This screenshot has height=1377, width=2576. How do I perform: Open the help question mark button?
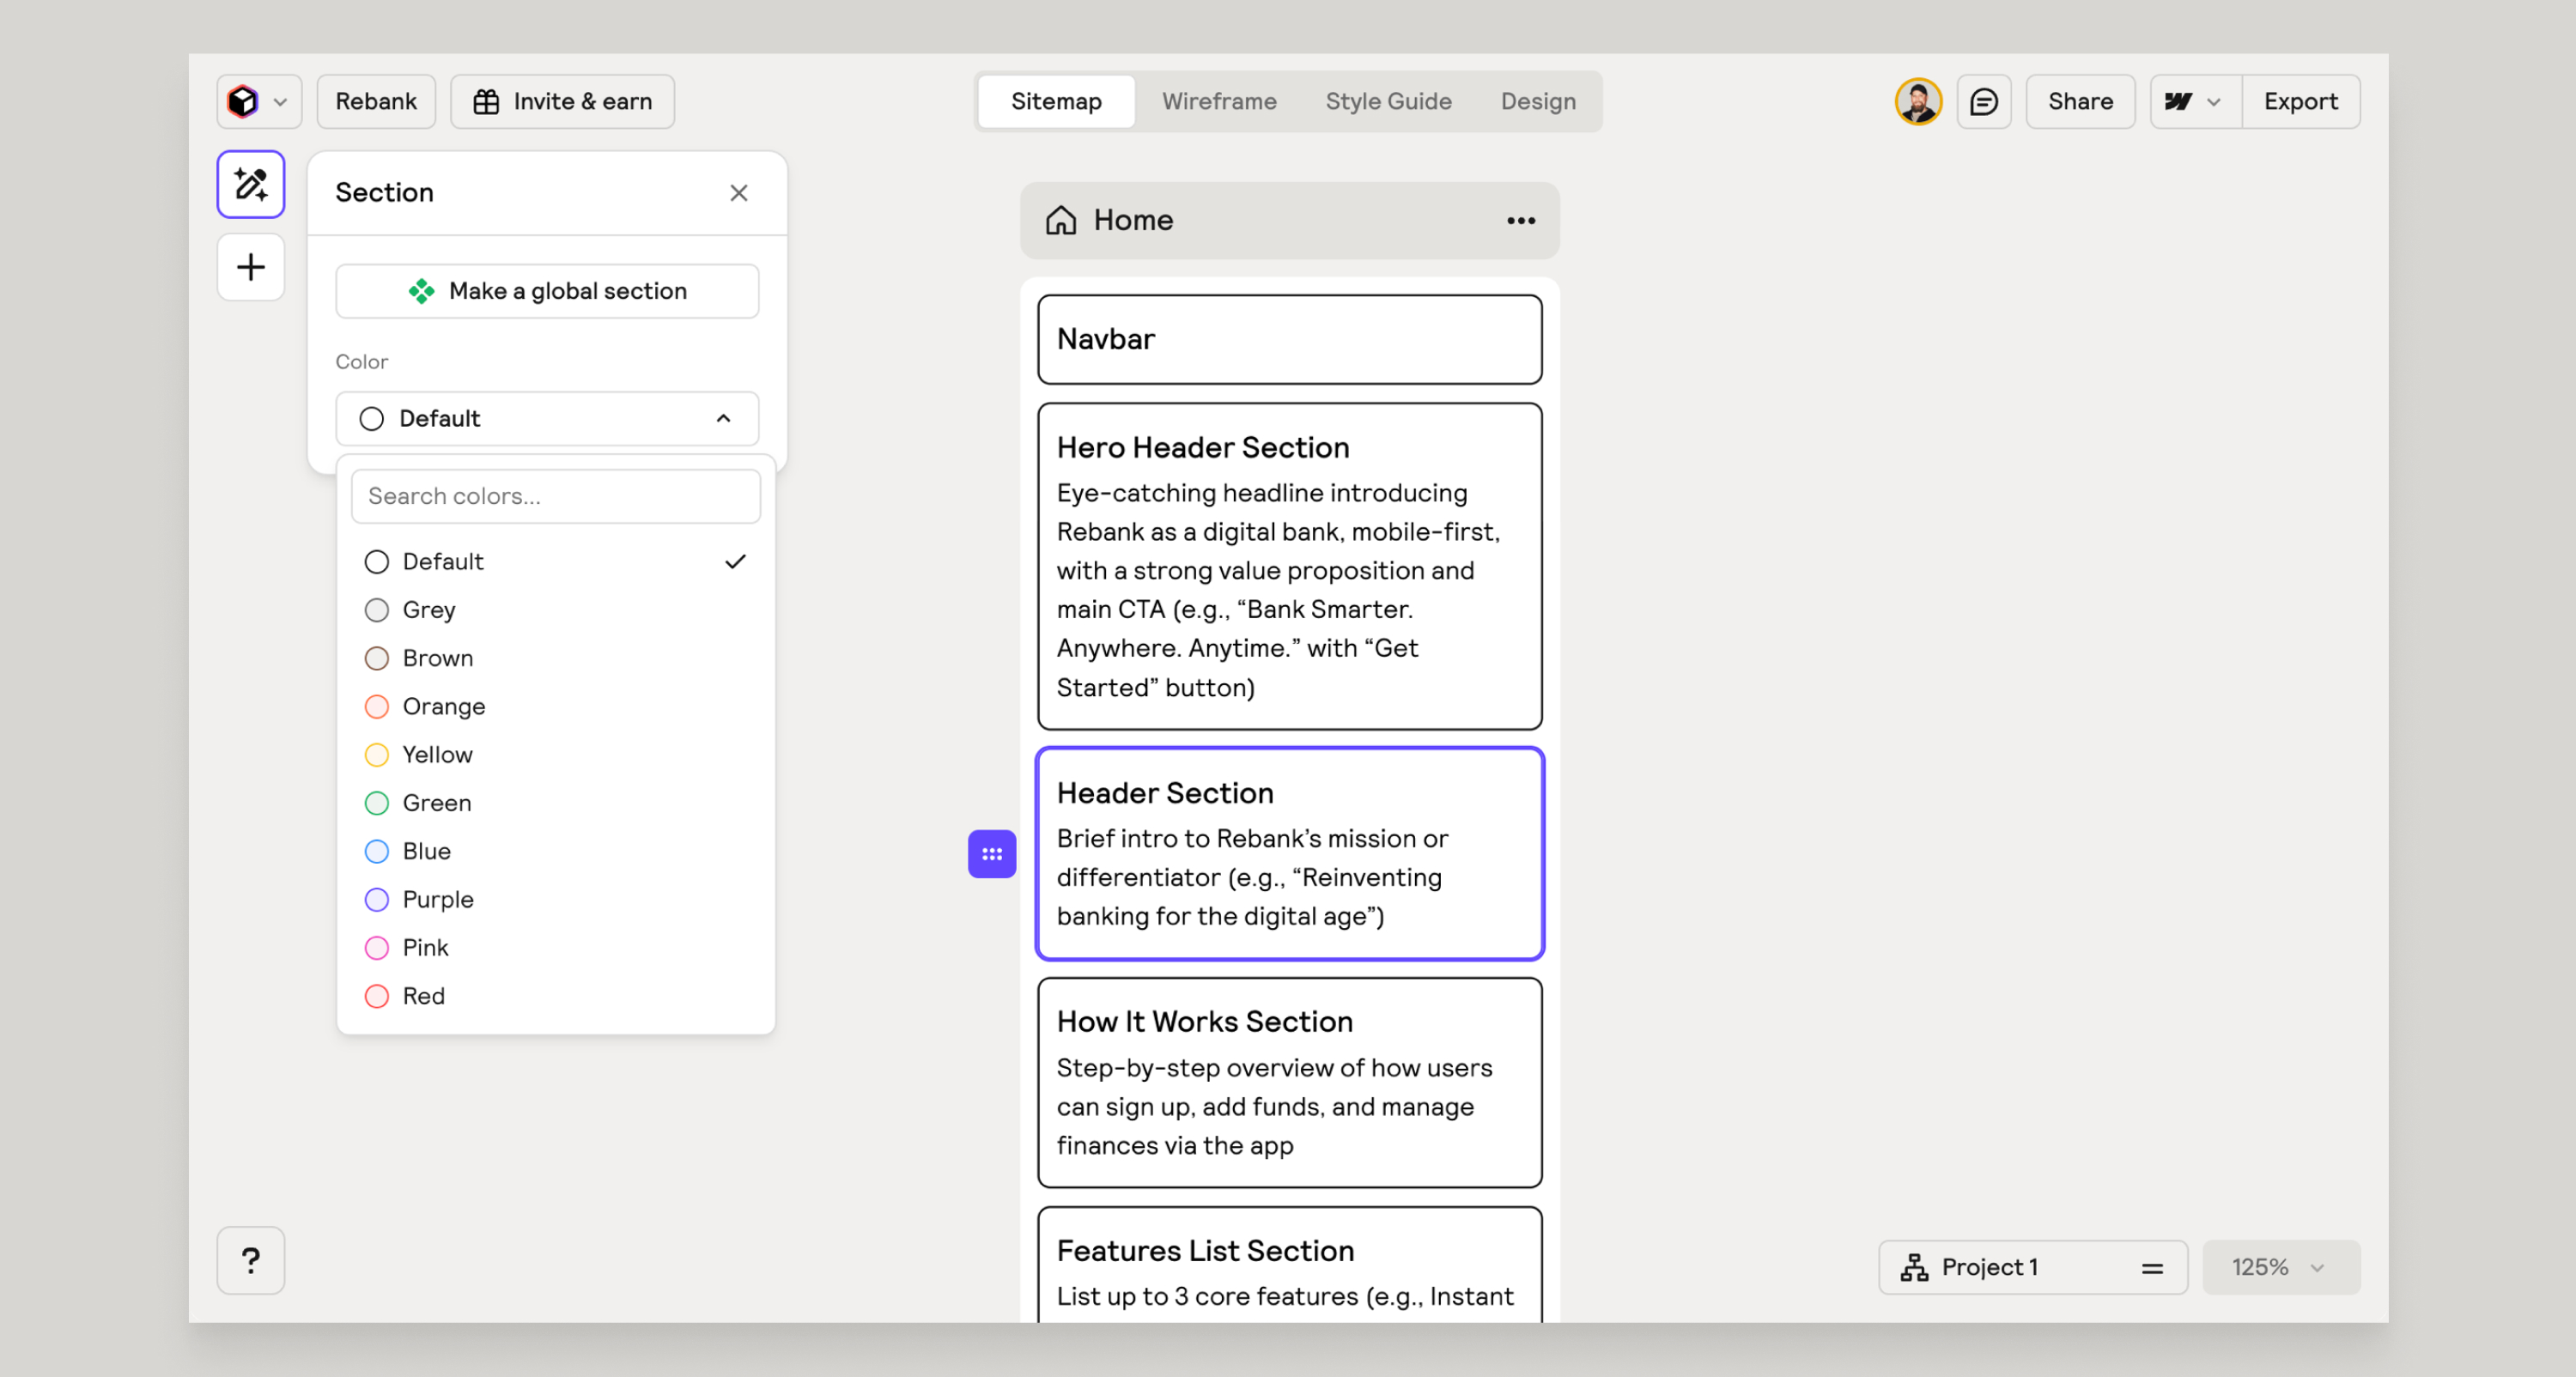point(250,1260)
